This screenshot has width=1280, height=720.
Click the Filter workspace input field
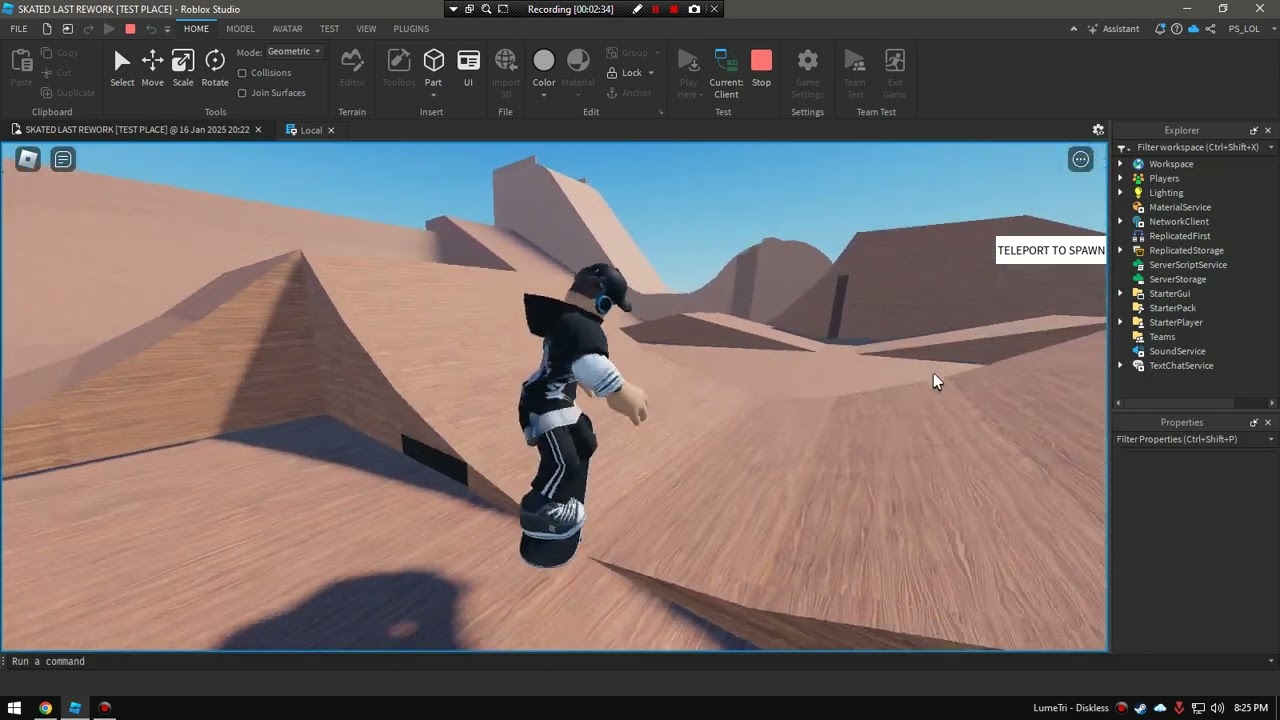(1197, 147)
